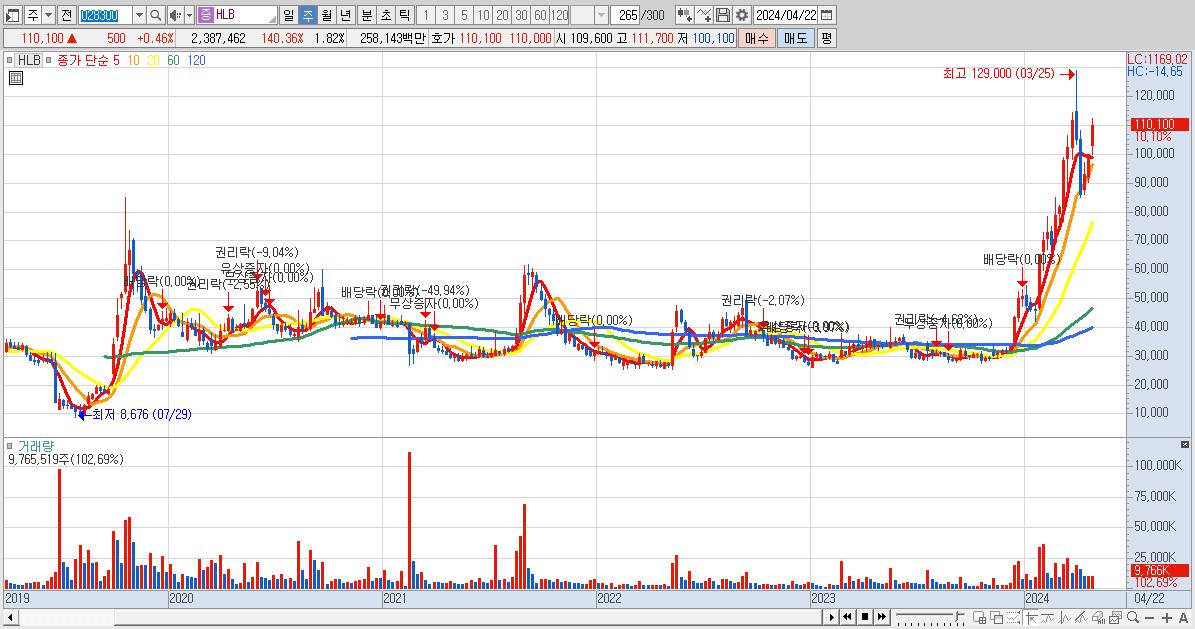Image resolution: width=1195 pixels, height=629 pixels.
Task: Open the dropdown arrow beside the speaker icon
Action: point(189,15)
